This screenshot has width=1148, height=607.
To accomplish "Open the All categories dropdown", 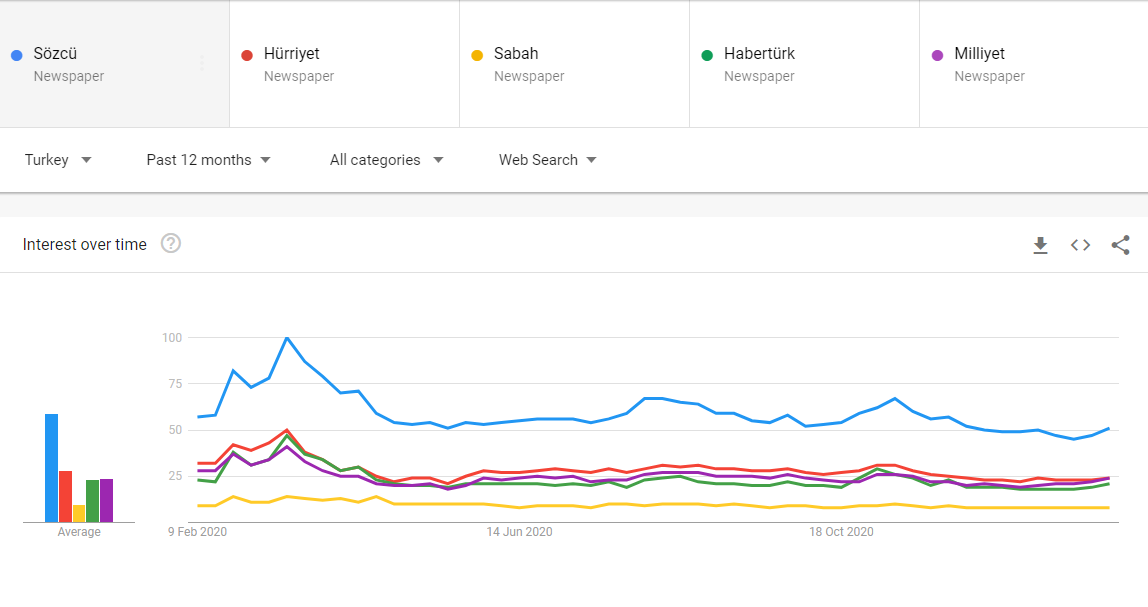I will click(386, 160).
